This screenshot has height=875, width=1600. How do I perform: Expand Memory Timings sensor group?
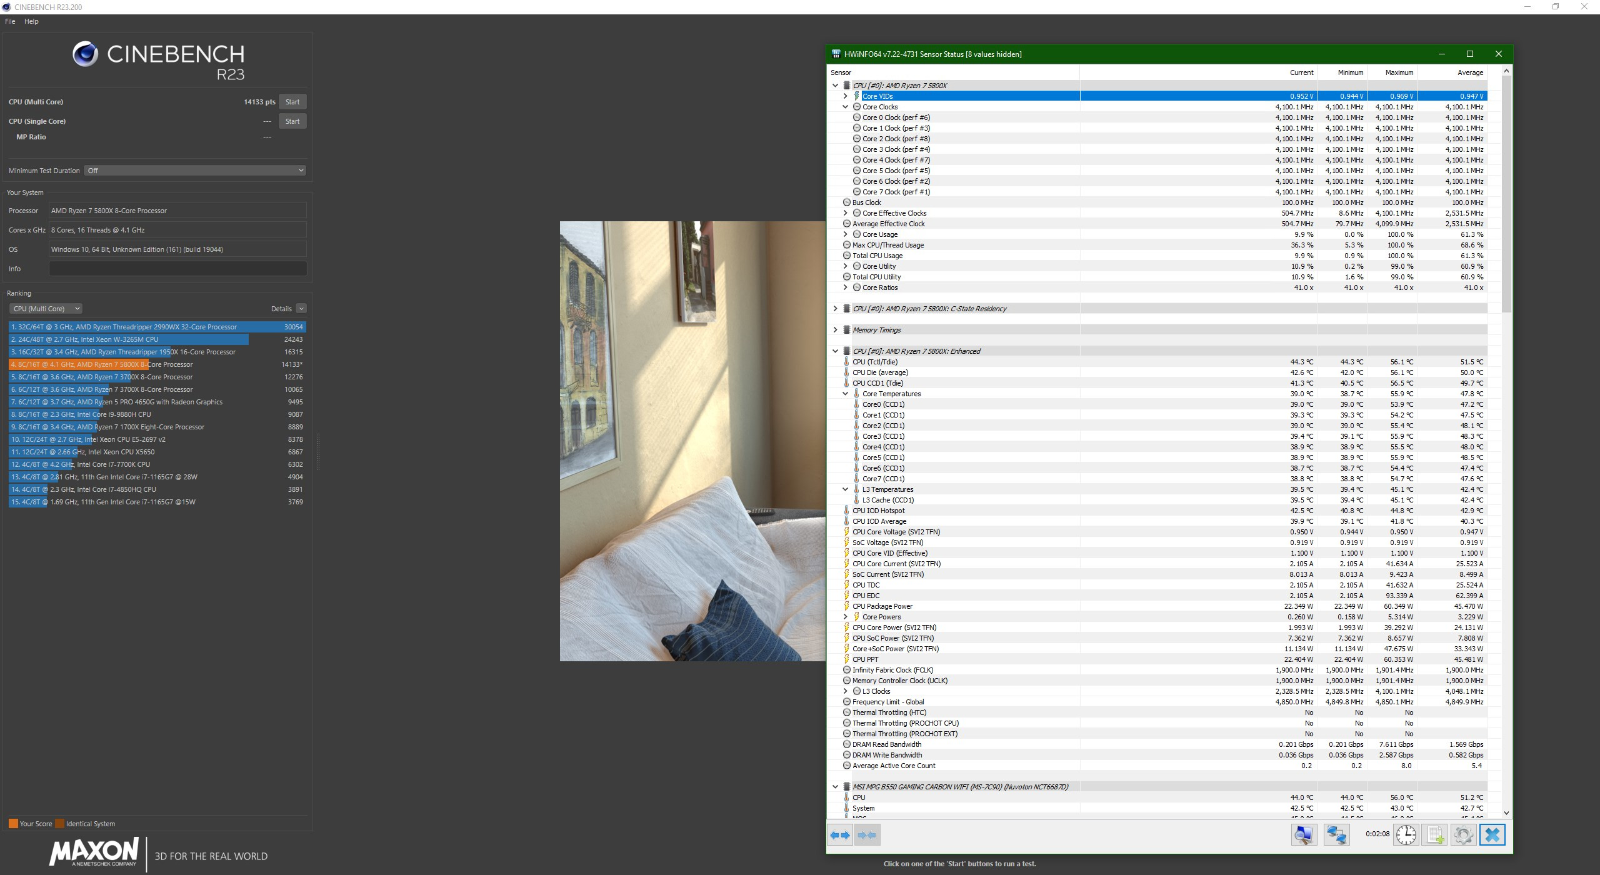[835, 330]
